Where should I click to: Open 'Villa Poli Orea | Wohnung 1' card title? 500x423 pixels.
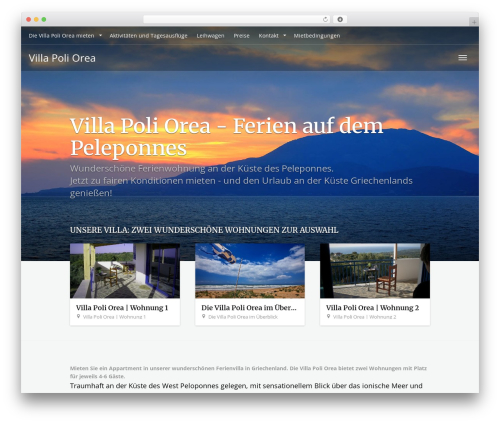click(x=122, y=308)
